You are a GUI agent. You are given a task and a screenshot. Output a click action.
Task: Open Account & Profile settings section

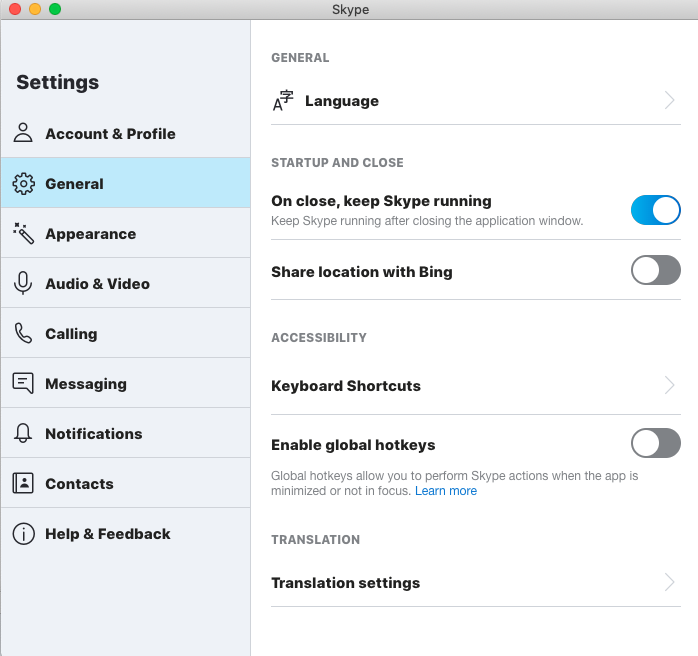(x=126, y=133)
